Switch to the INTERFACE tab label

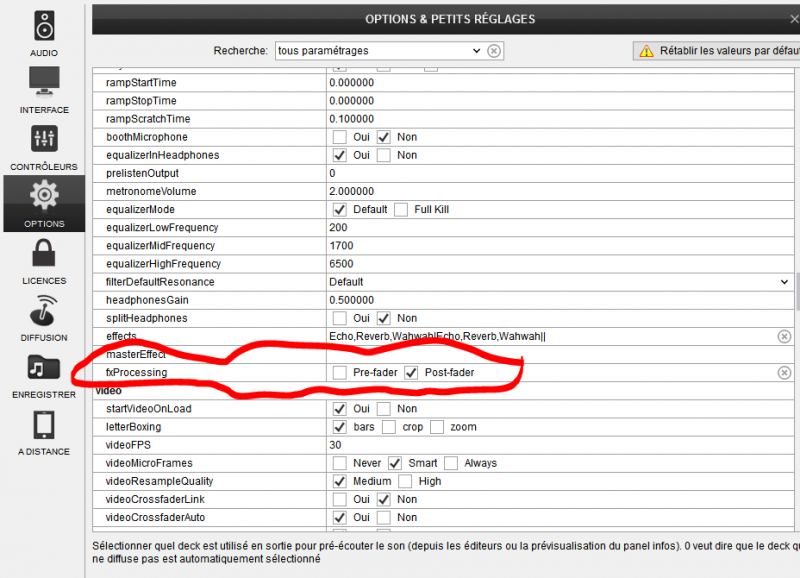(x=44, y=110)
